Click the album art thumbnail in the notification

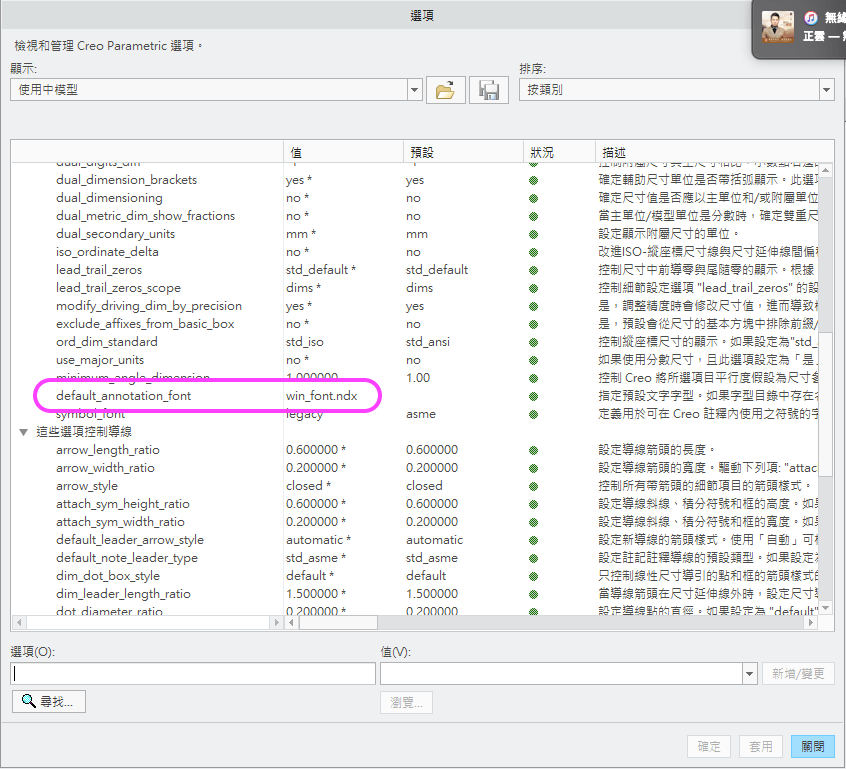point(777,27)
